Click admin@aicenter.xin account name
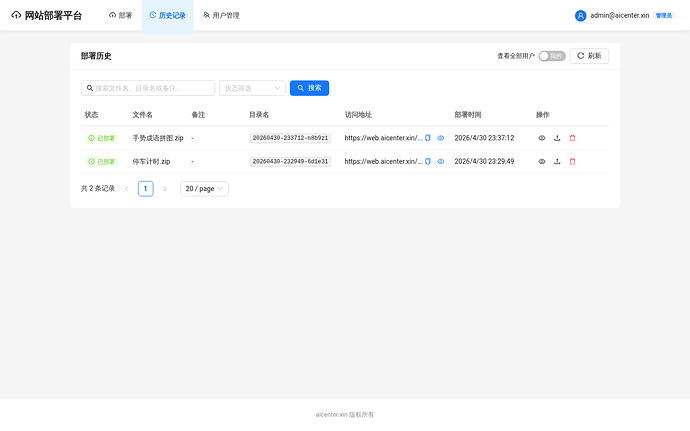Image resolution: width=690 pixels, height=431 pixels. click(x=620, y=15)
